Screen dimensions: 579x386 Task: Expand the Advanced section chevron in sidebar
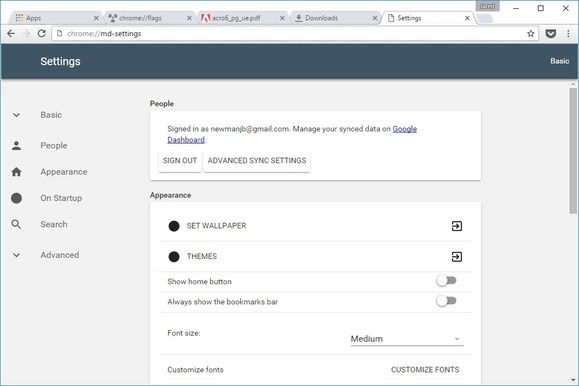[16, 255]
